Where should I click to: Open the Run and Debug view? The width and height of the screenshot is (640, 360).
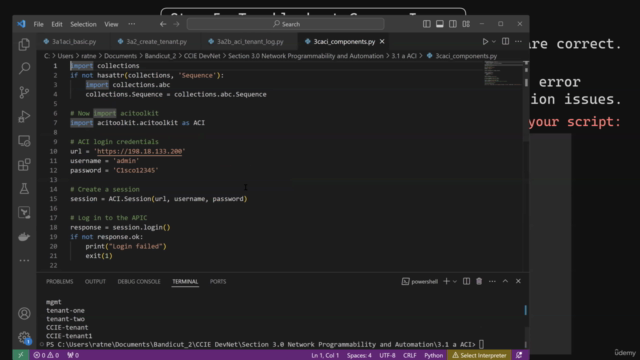24,117
